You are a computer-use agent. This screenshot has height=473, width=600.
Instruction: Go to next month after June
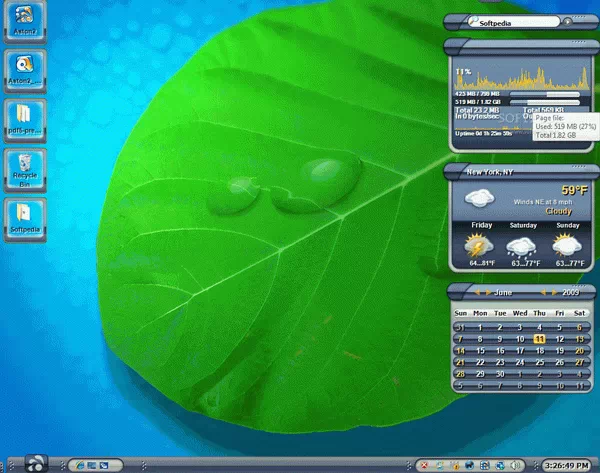(x=488, y=292)
